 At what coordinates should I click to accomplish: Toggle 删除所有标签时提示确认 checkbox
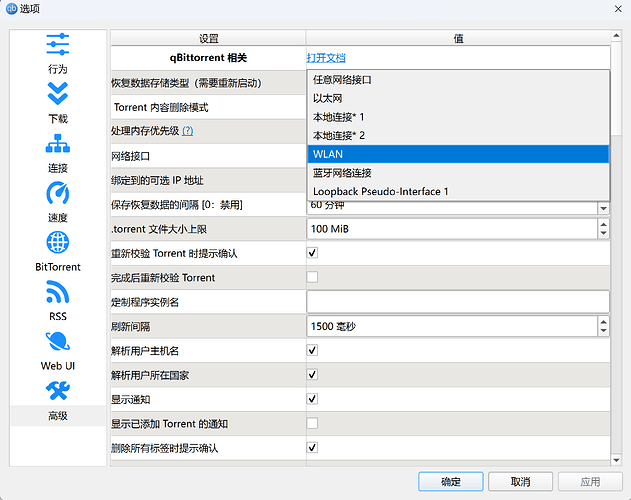coord(312,448)
